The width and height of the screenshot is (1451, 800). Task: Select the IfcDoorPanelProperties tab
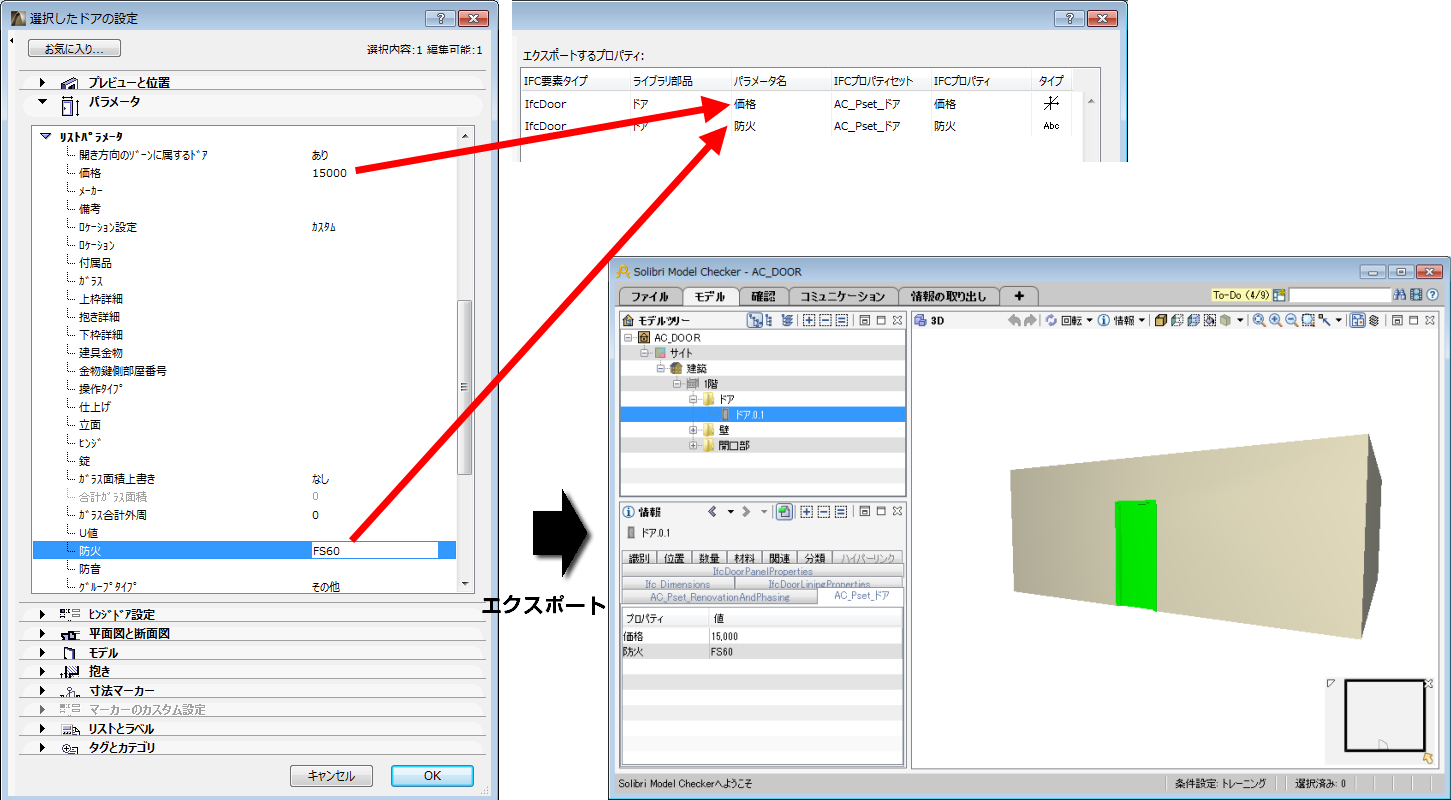coord(763,571)
